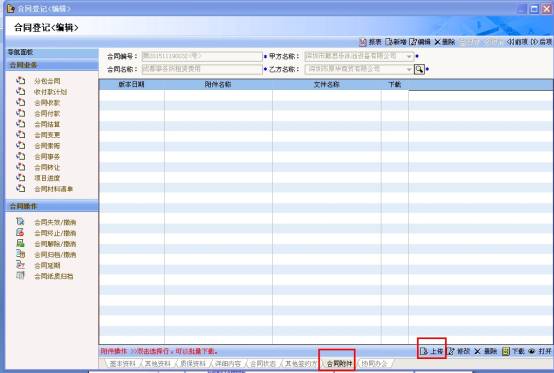Click the 附件名称 column header
554x373 pixels.
(218, 84)
